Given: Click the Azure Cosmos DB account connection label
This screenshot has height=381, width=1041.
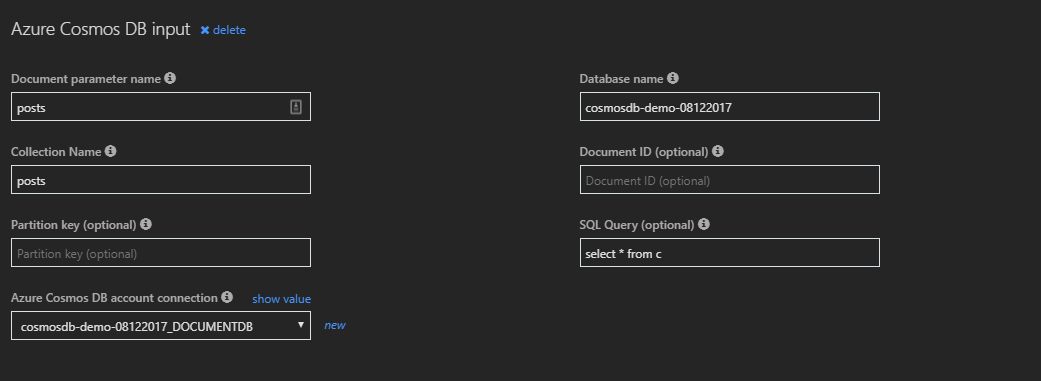Looking at the screenshot, I should (114, 298).
